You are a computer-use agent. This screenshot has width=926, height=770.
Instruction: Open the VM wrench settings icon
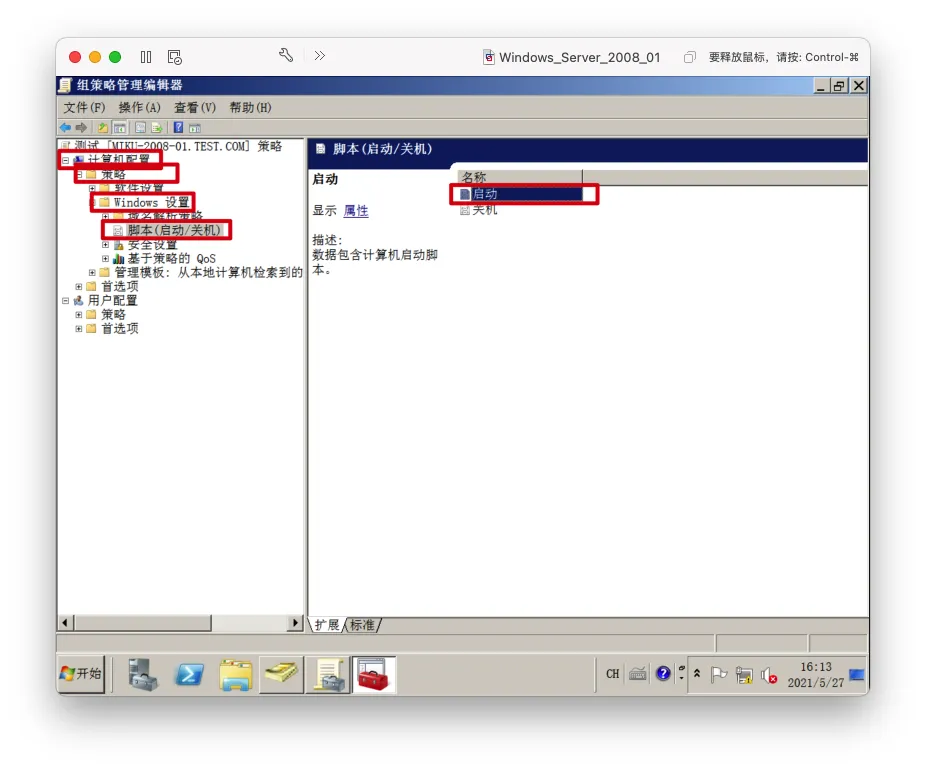pyautogui.click(x=286, y=56)
